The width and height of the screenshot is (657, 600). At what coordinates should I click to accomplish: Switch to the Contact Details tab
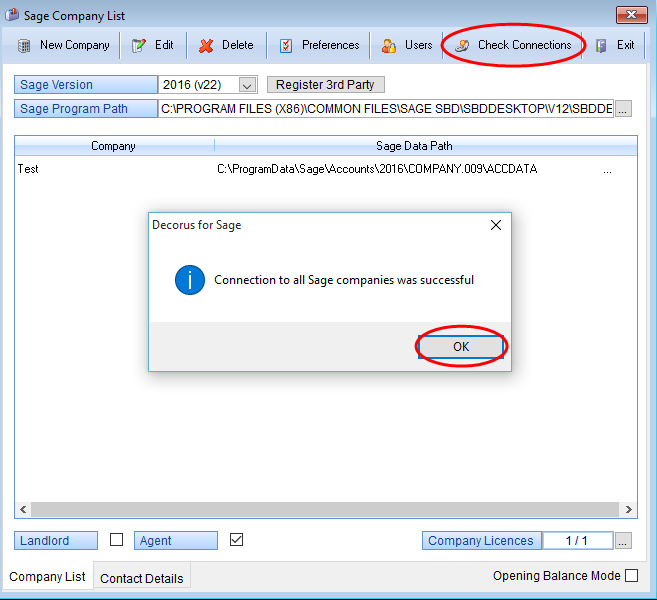(142, 578)
